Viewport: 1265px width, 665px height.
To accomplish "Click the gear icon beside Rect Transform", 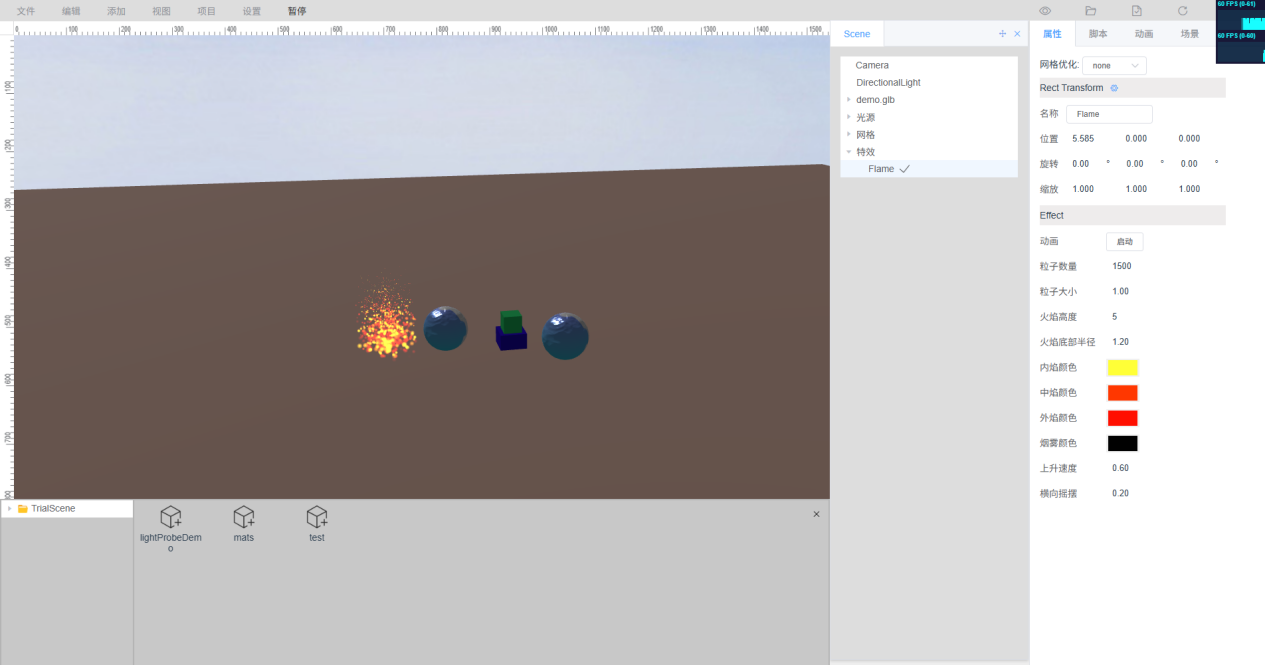I will click(x=1114, y=88).
